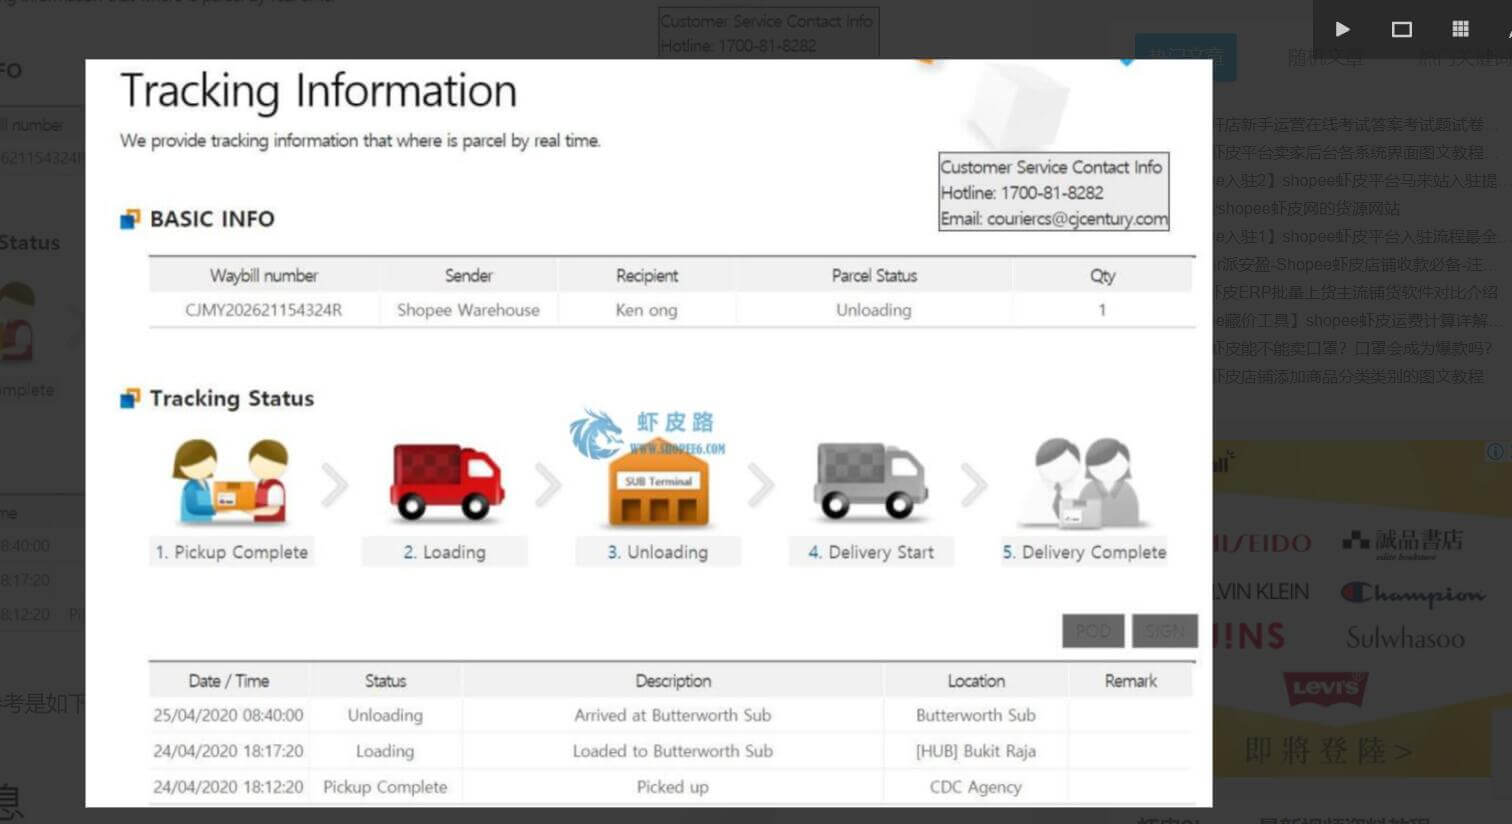The height and width of the screenshot is (824, 1512).
Task: Click the 'Waybill number' column header
Action: coord(263,276)
